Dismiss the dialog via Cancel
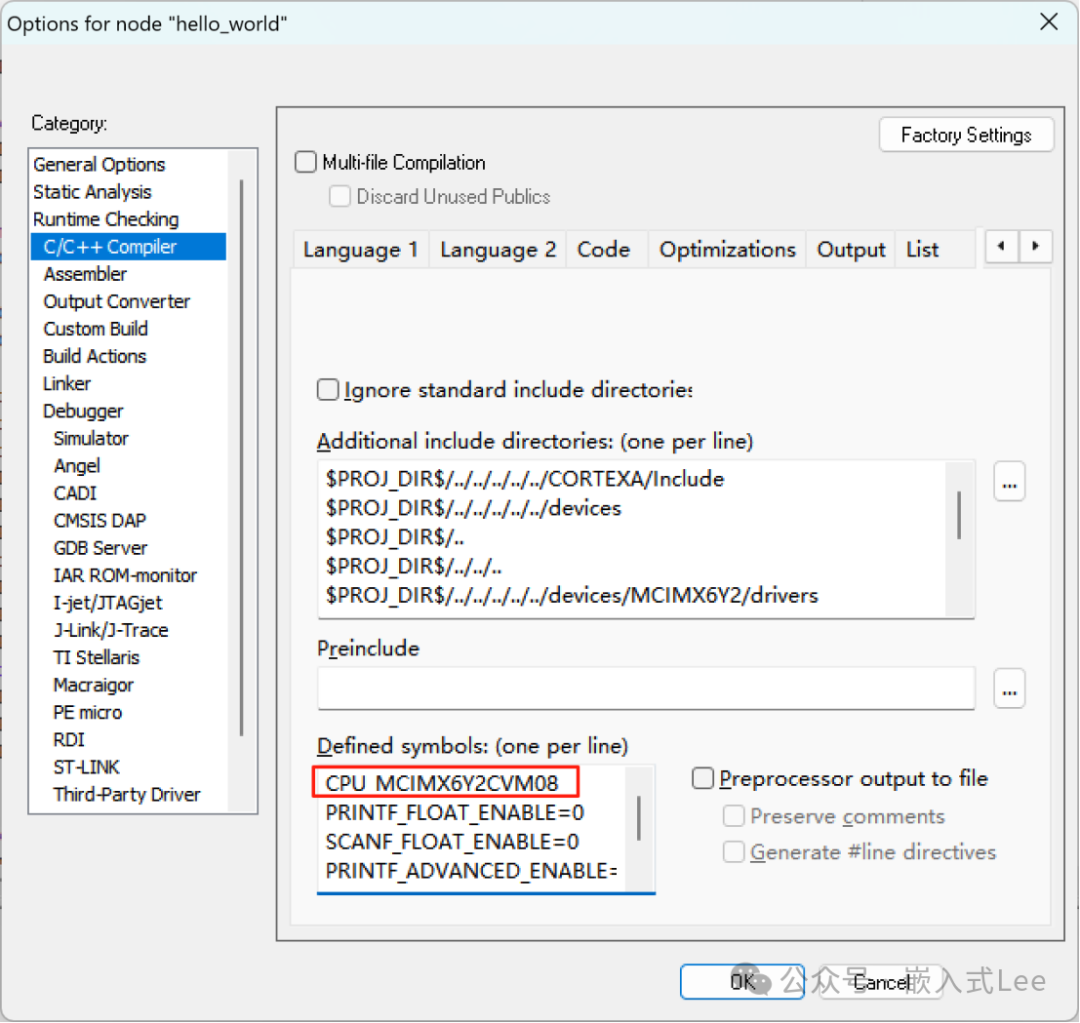 881,981
